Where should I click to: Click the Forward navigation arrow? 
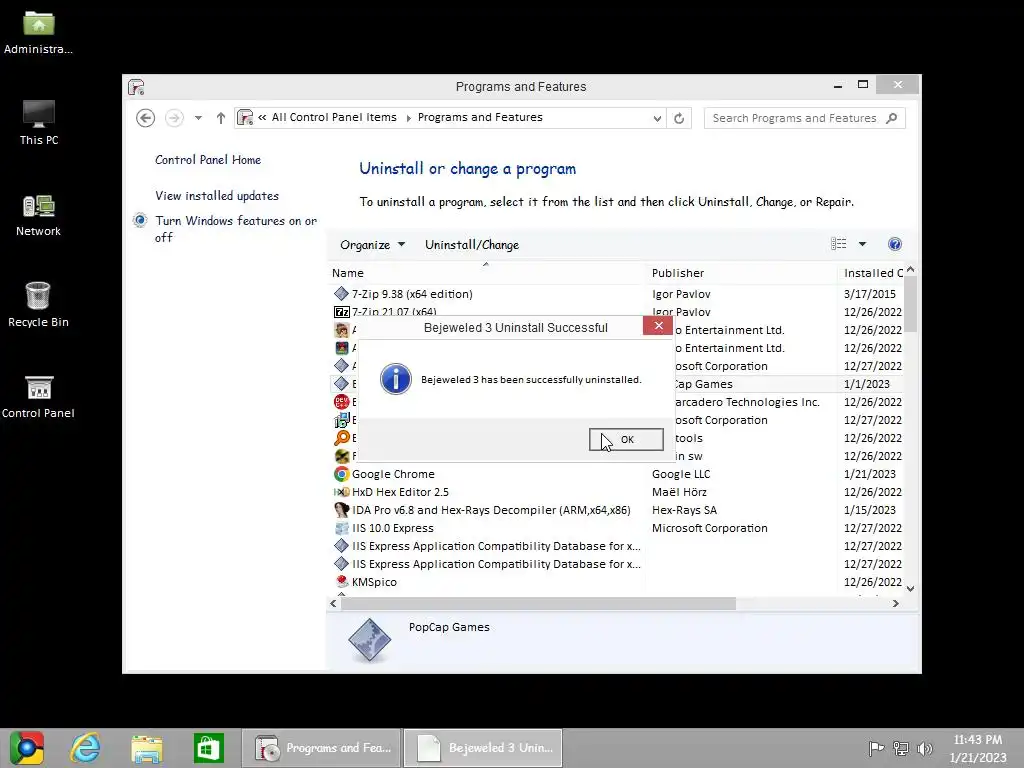[x=174, y=118]
